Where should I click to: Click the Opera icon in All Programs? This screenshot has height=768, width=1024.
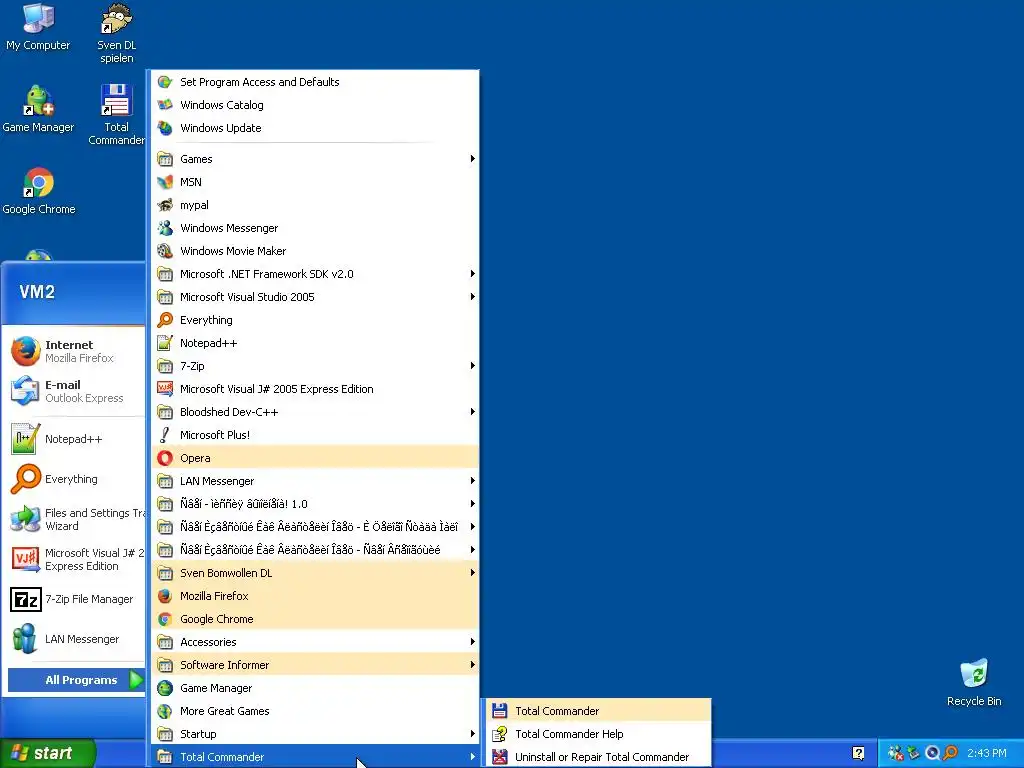[x=165, y=458]
